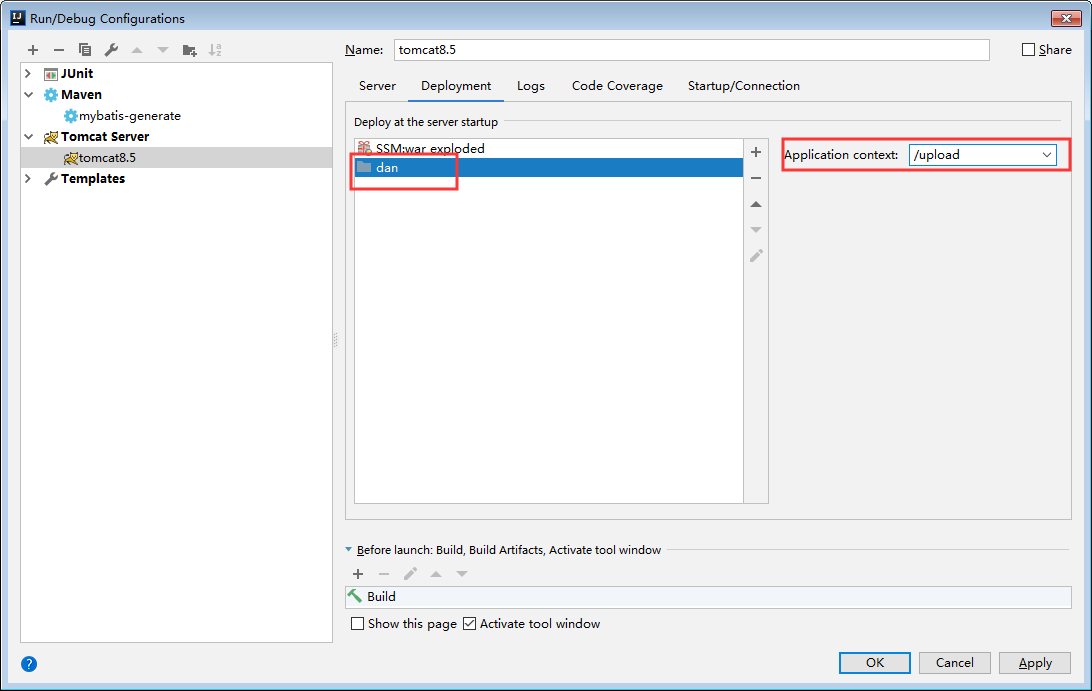Add before launch task plus icon
This screenshot has height=691, width=1092.
coord(358,574)
